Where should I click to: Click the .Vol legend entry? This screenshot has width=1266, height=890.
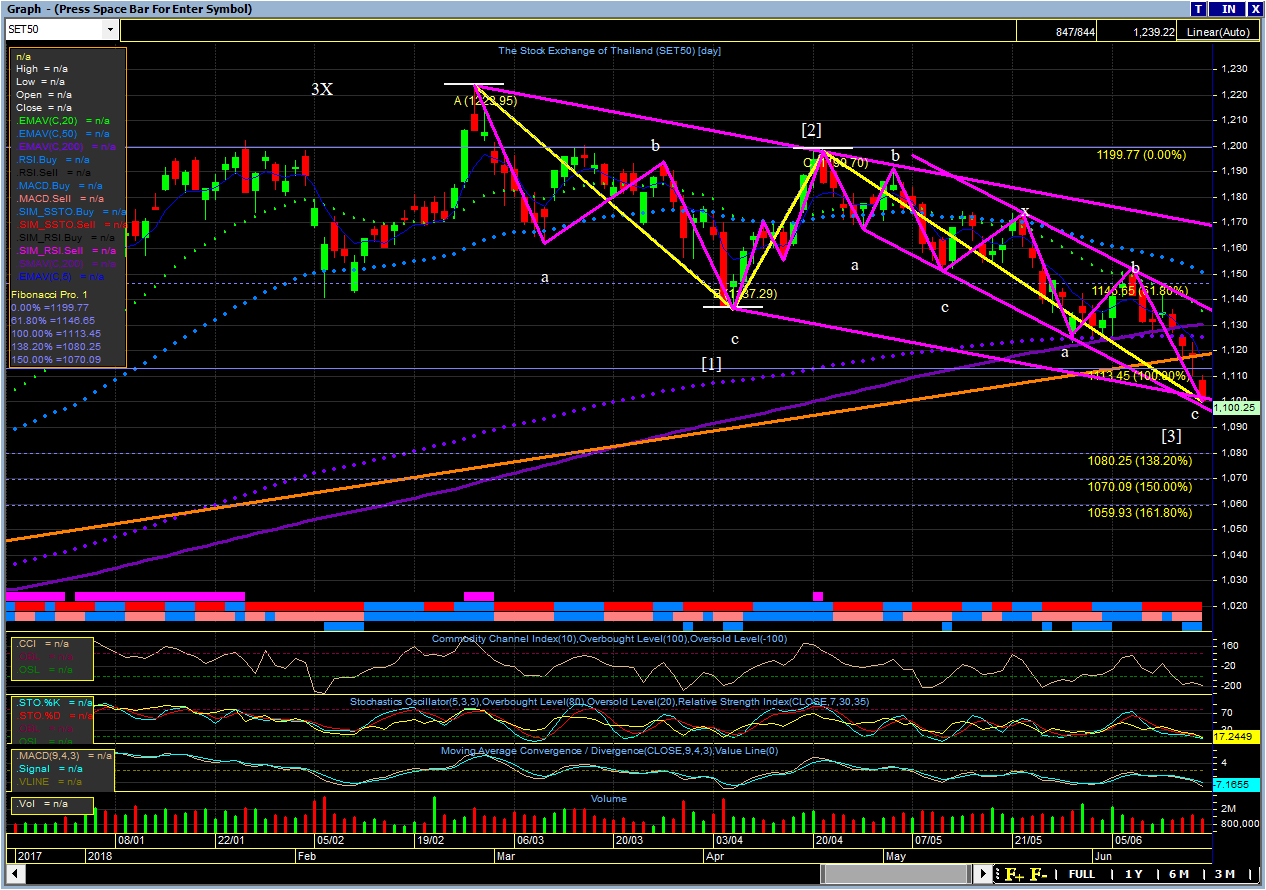pos(44,803)
